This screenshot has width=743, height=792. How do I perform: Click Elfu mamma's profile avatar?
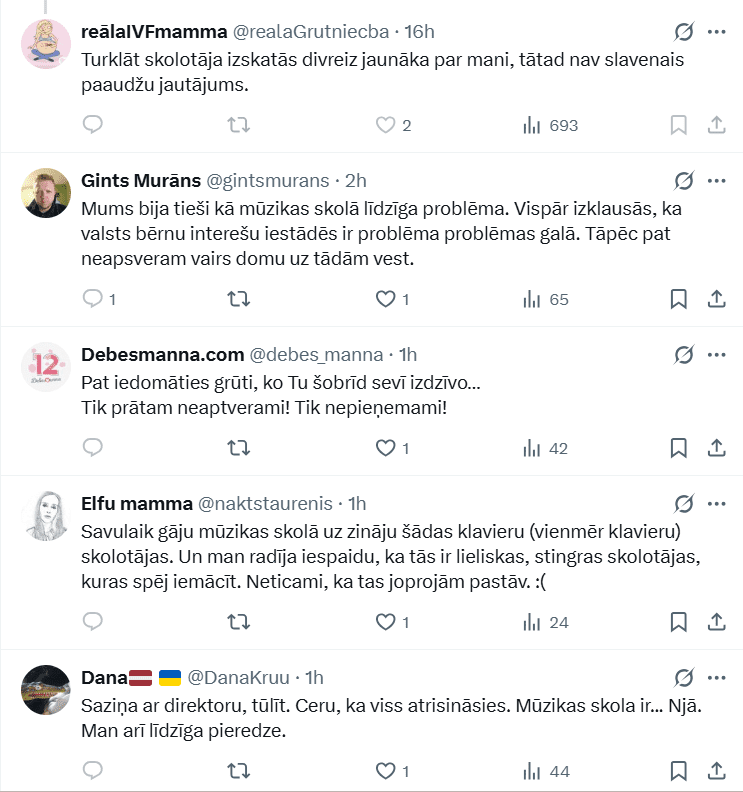click(46, 517)
